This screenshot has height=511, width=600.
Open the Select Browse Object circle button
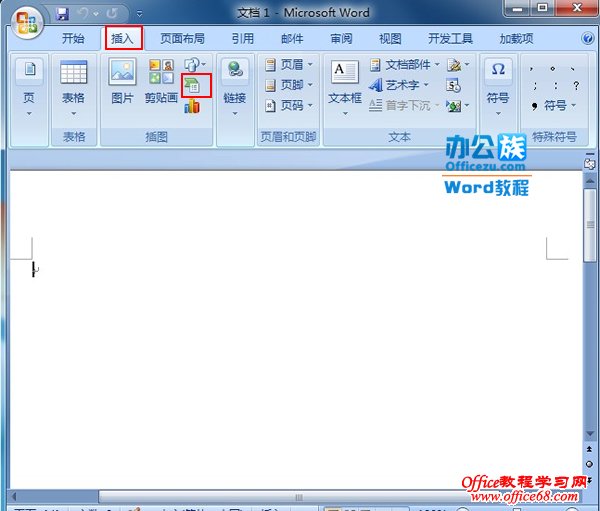pos(589,464)
